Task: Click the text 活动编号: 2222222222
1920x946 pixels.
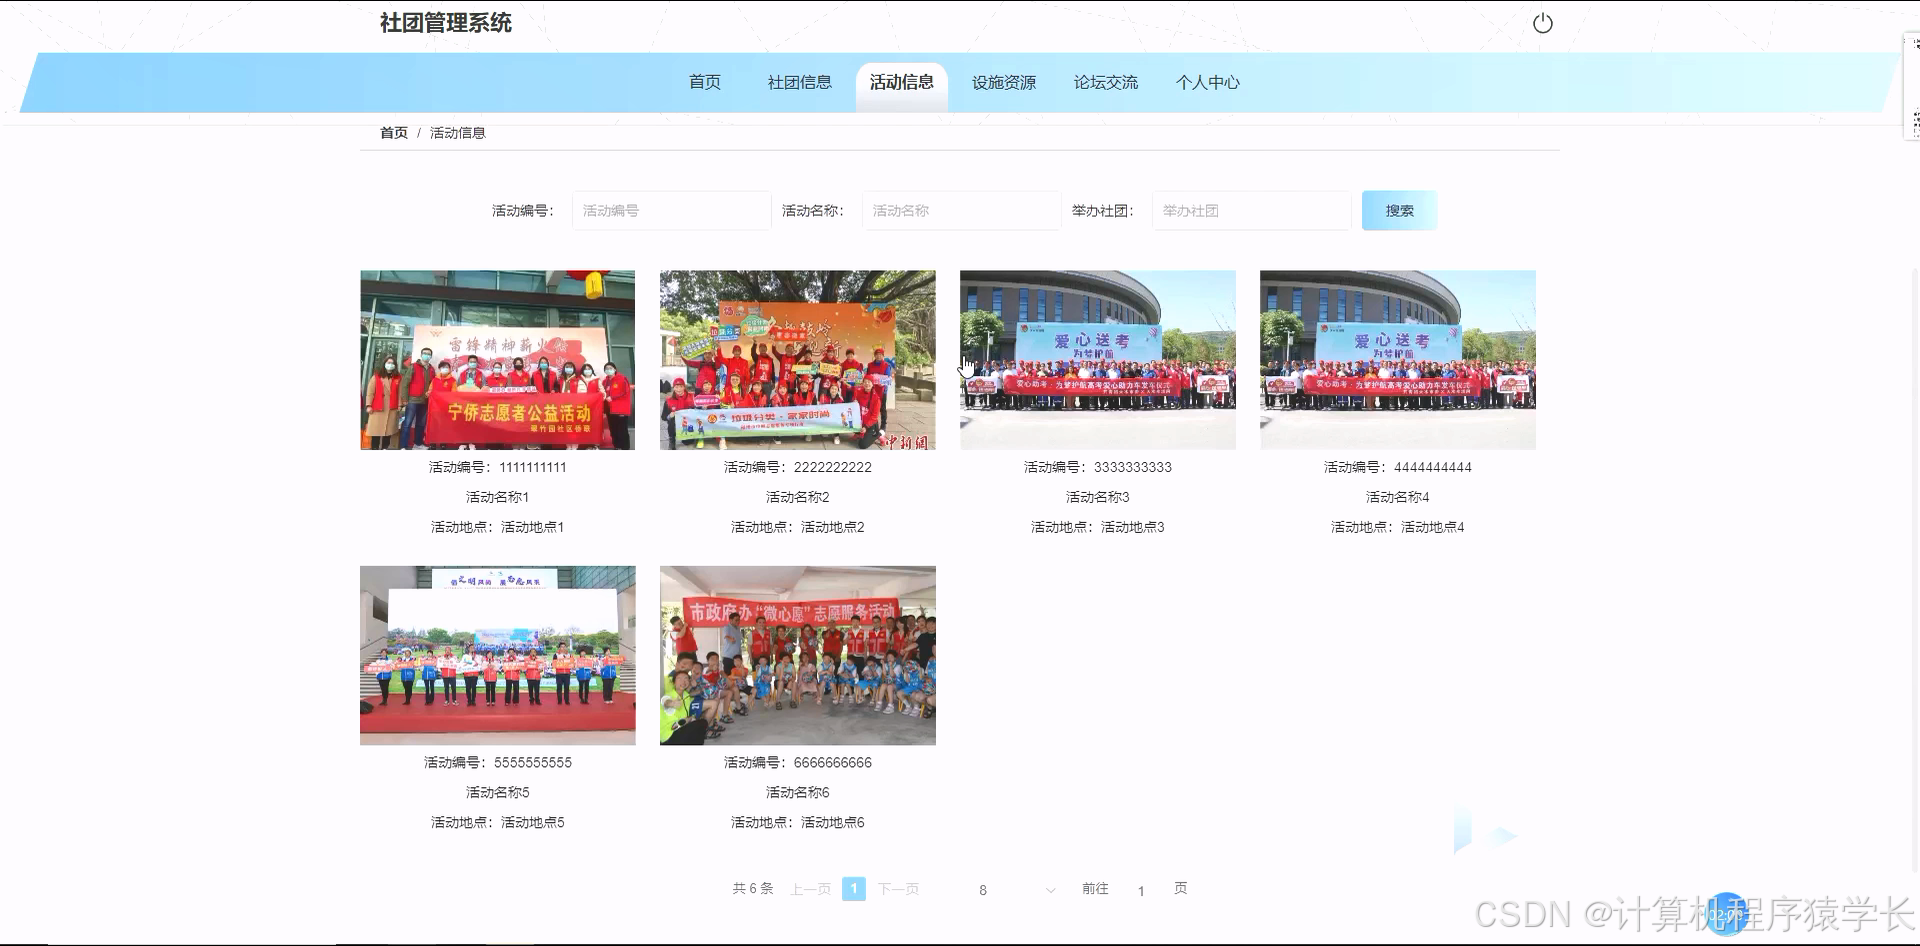Action: pos(798,467)
